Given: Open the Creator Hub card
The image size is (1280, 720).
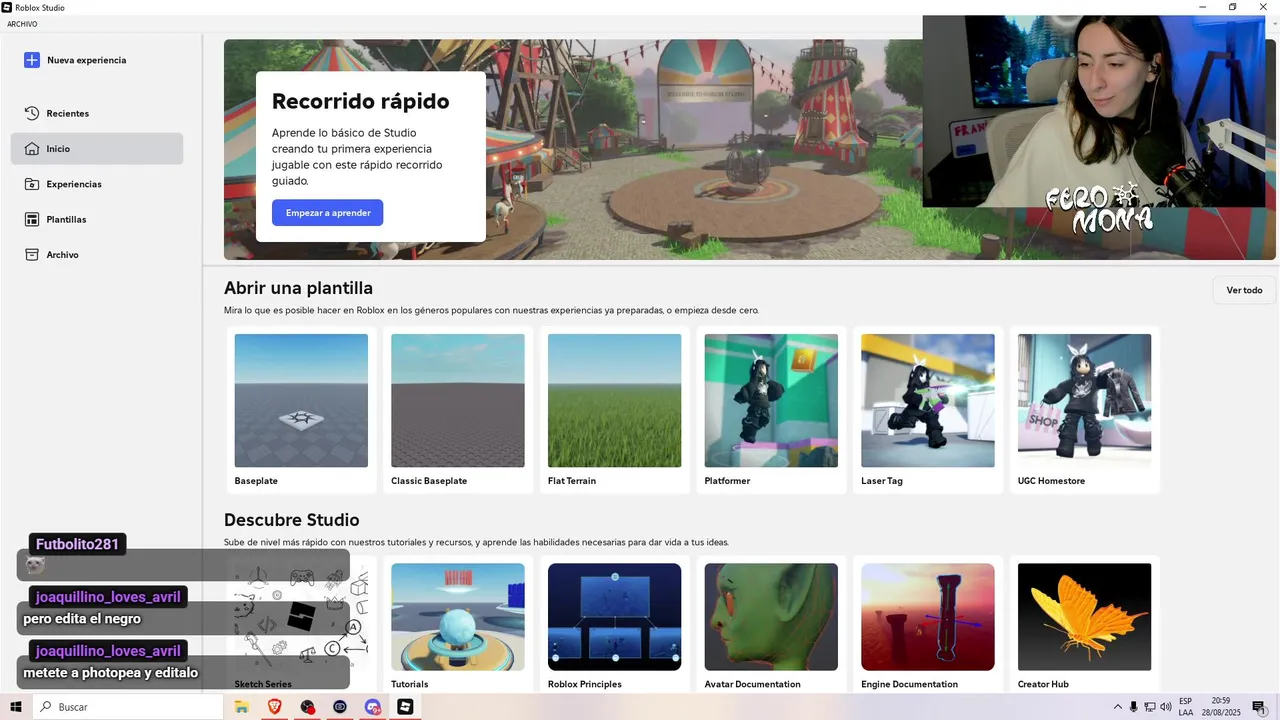Looking at the screenshot, I should pos(1084,626).
